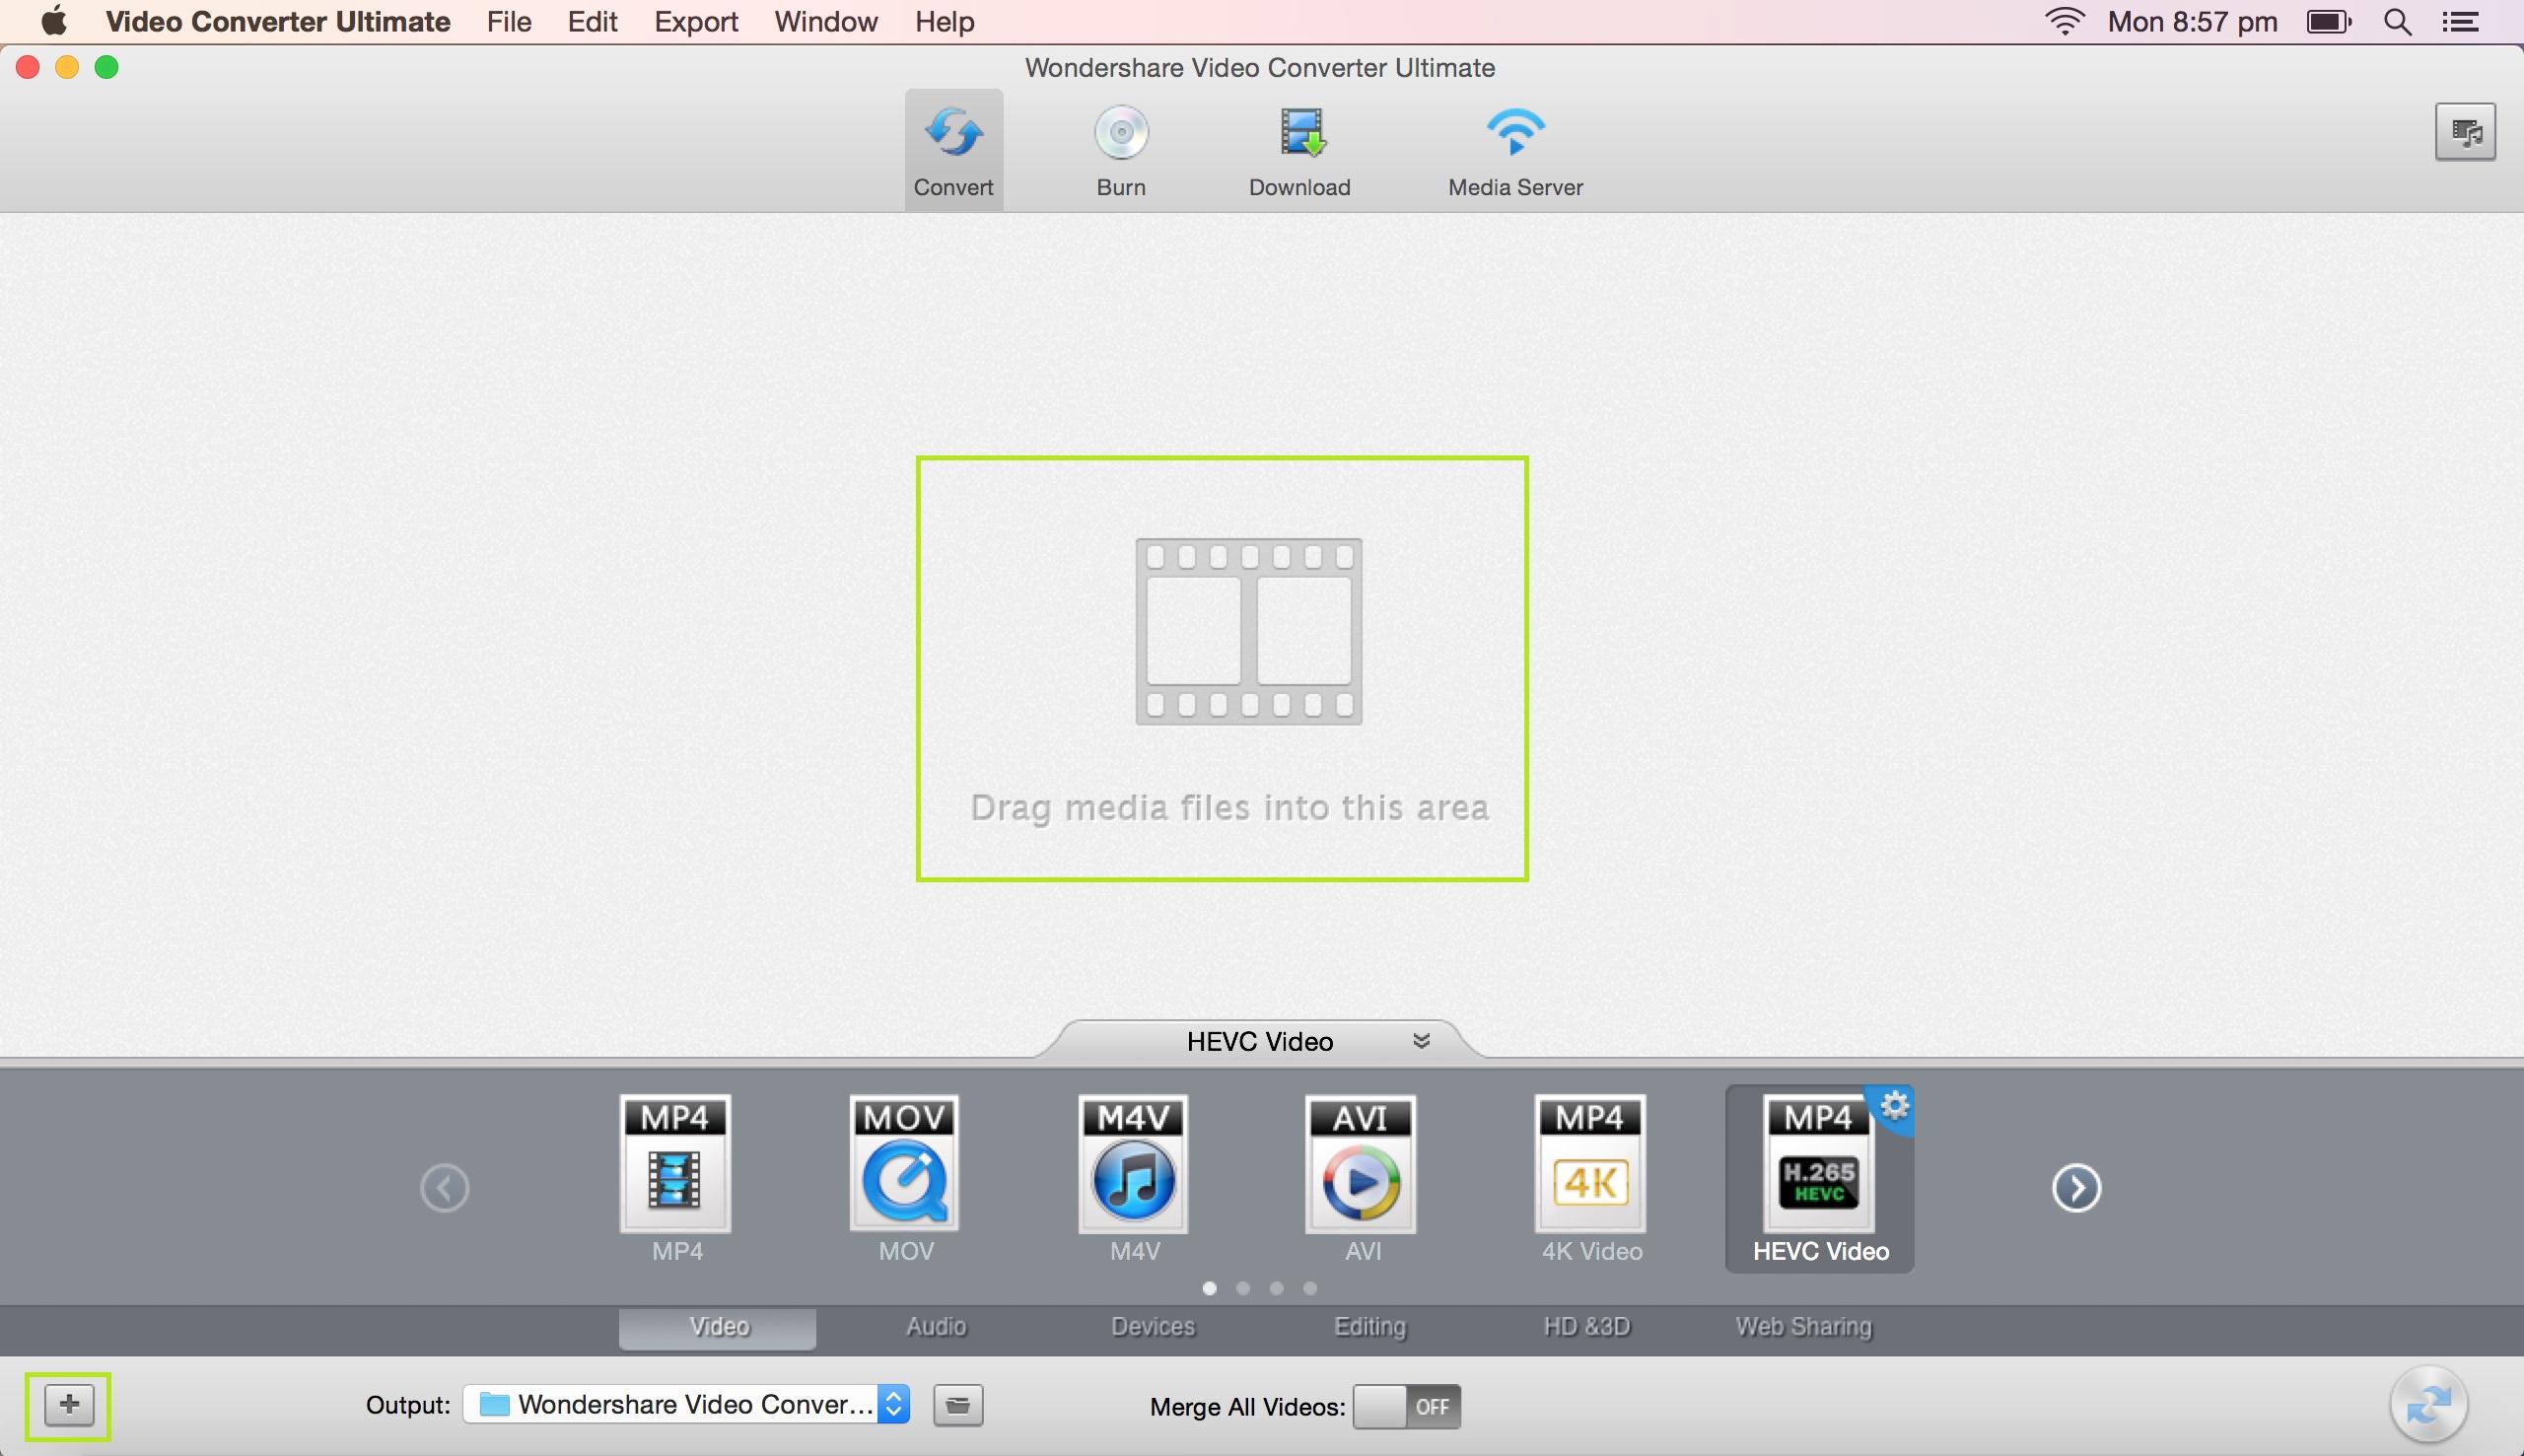Open the Export menu
The width and height of the screenshot is (2524, 1456).
(x=695, y=21)
